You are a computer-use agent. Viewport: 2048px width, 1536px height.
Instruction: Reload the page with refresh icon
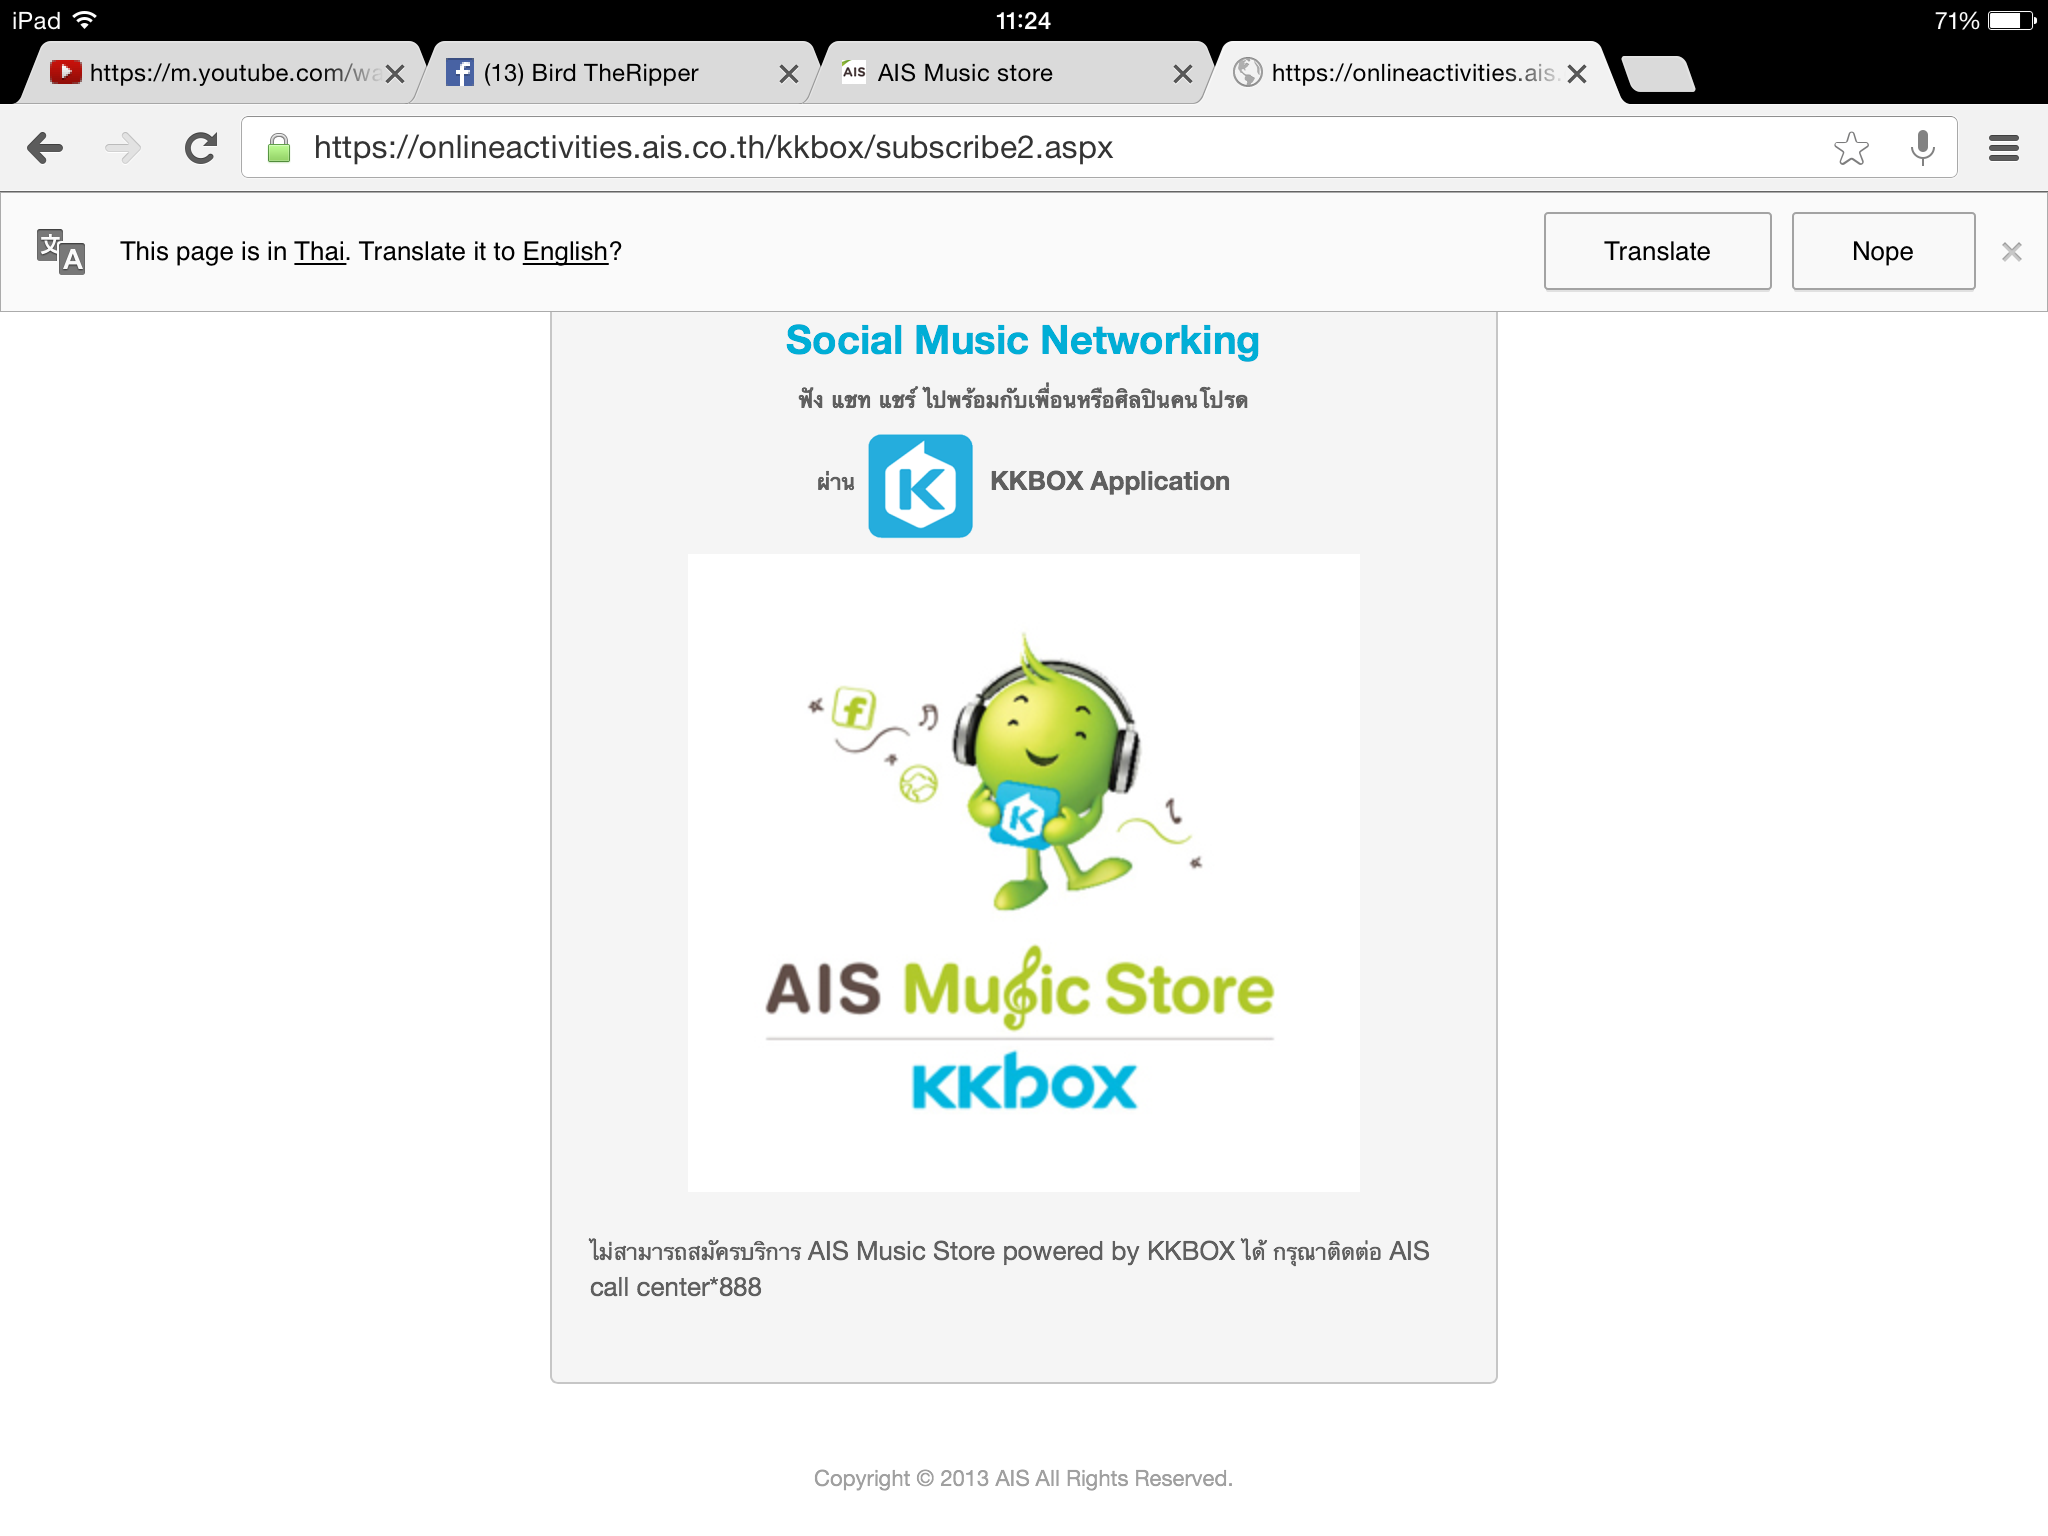coord(201,148)
